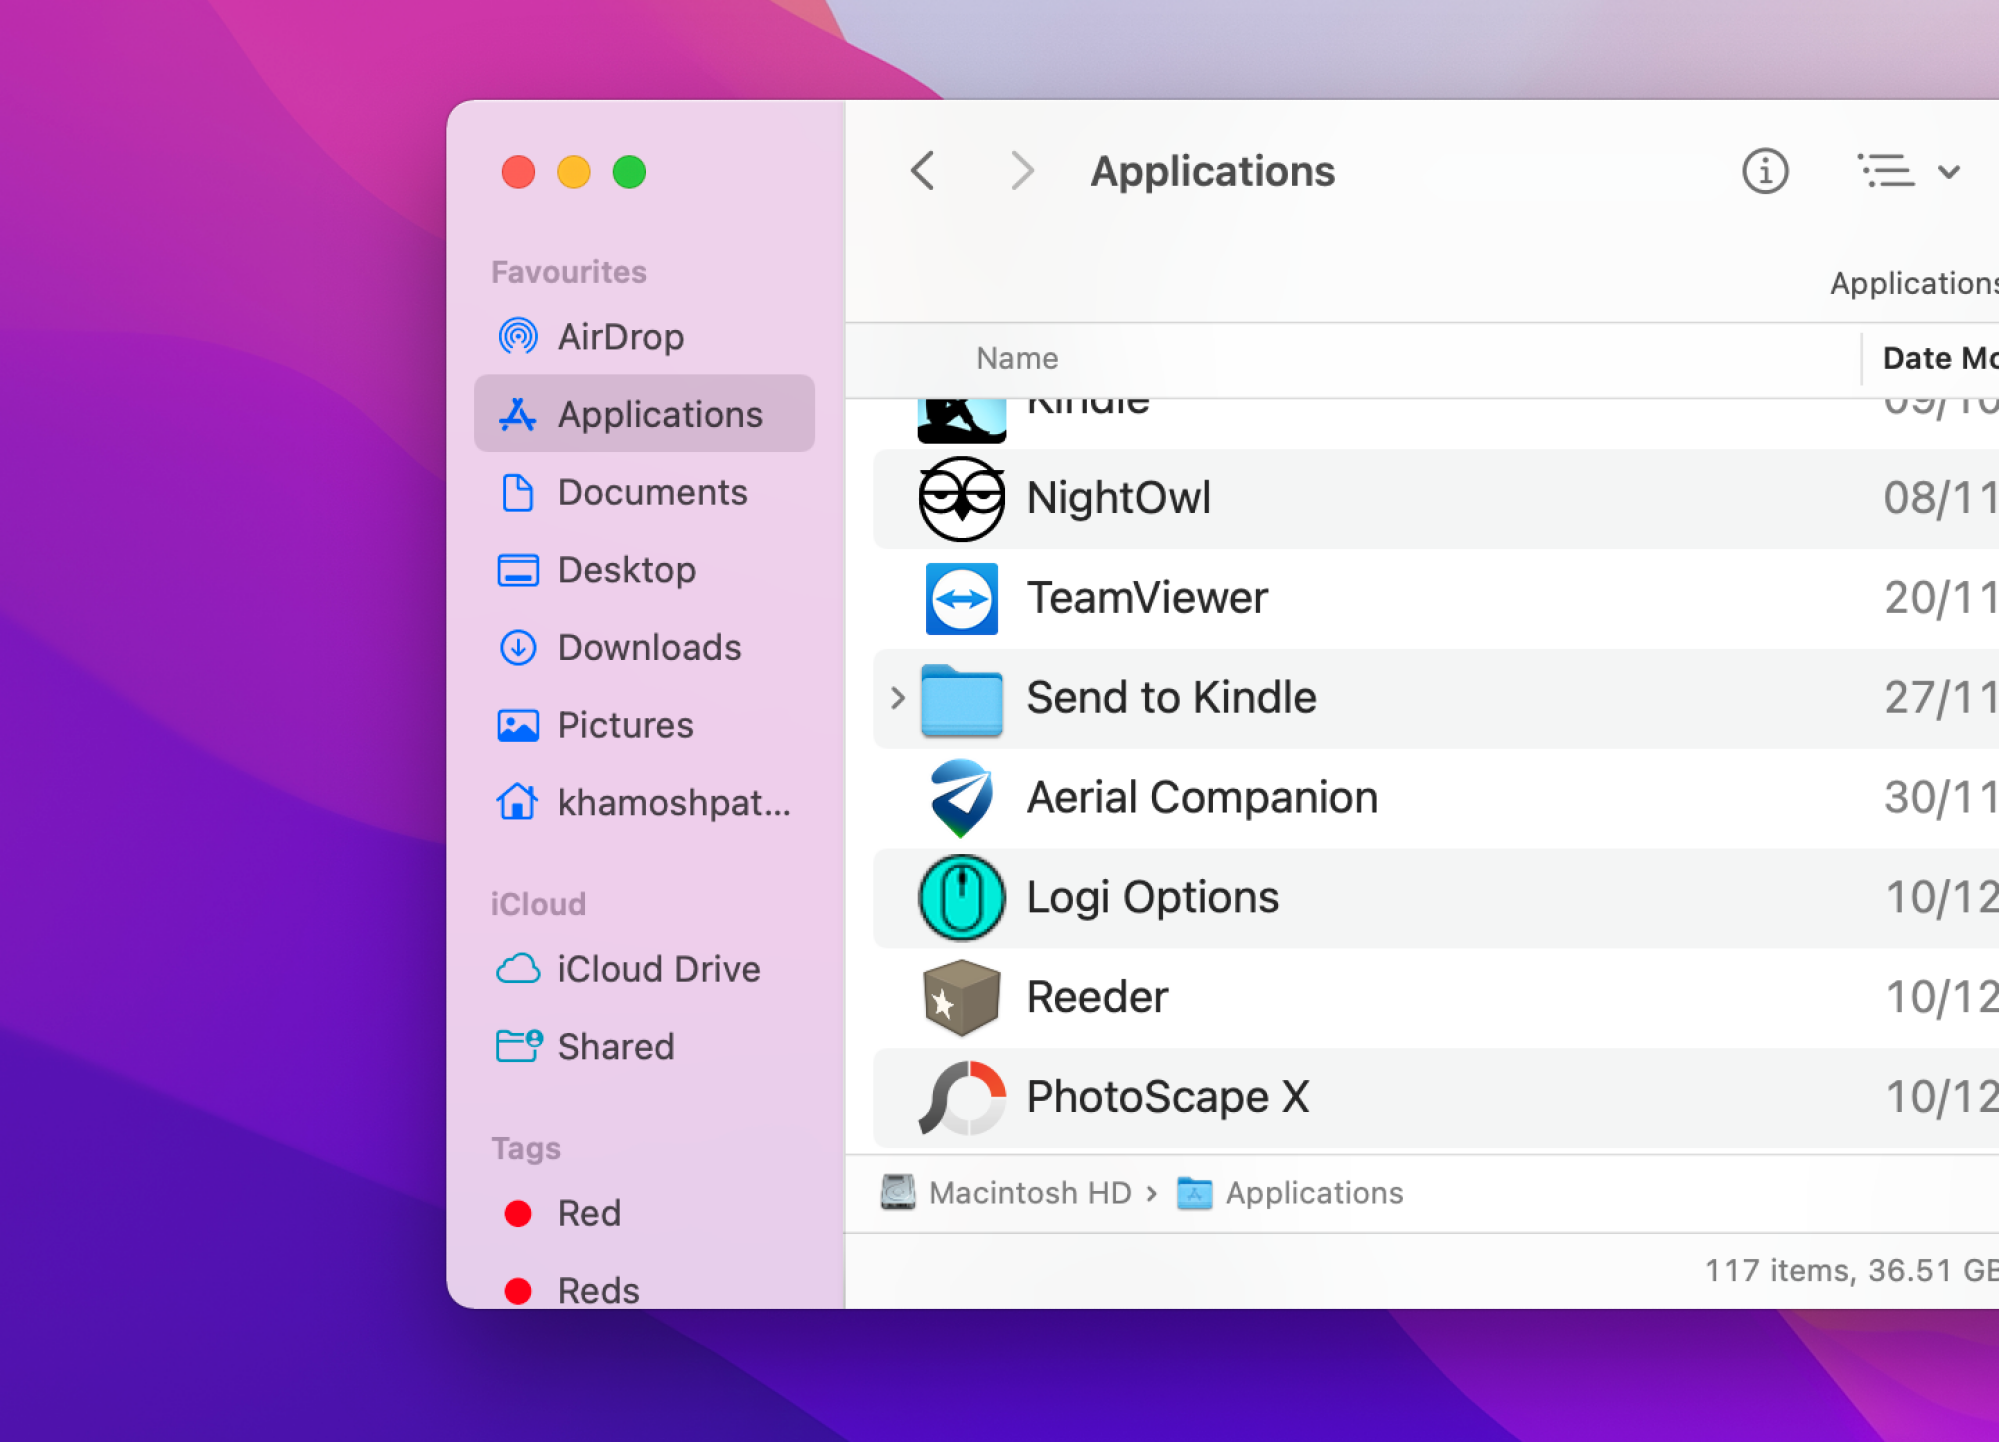The width and height of the screenshot is (1999, 1442).
Task: Open the Shared folder in iCloud
Action: pyautogui.click(x=644, y=1047)
